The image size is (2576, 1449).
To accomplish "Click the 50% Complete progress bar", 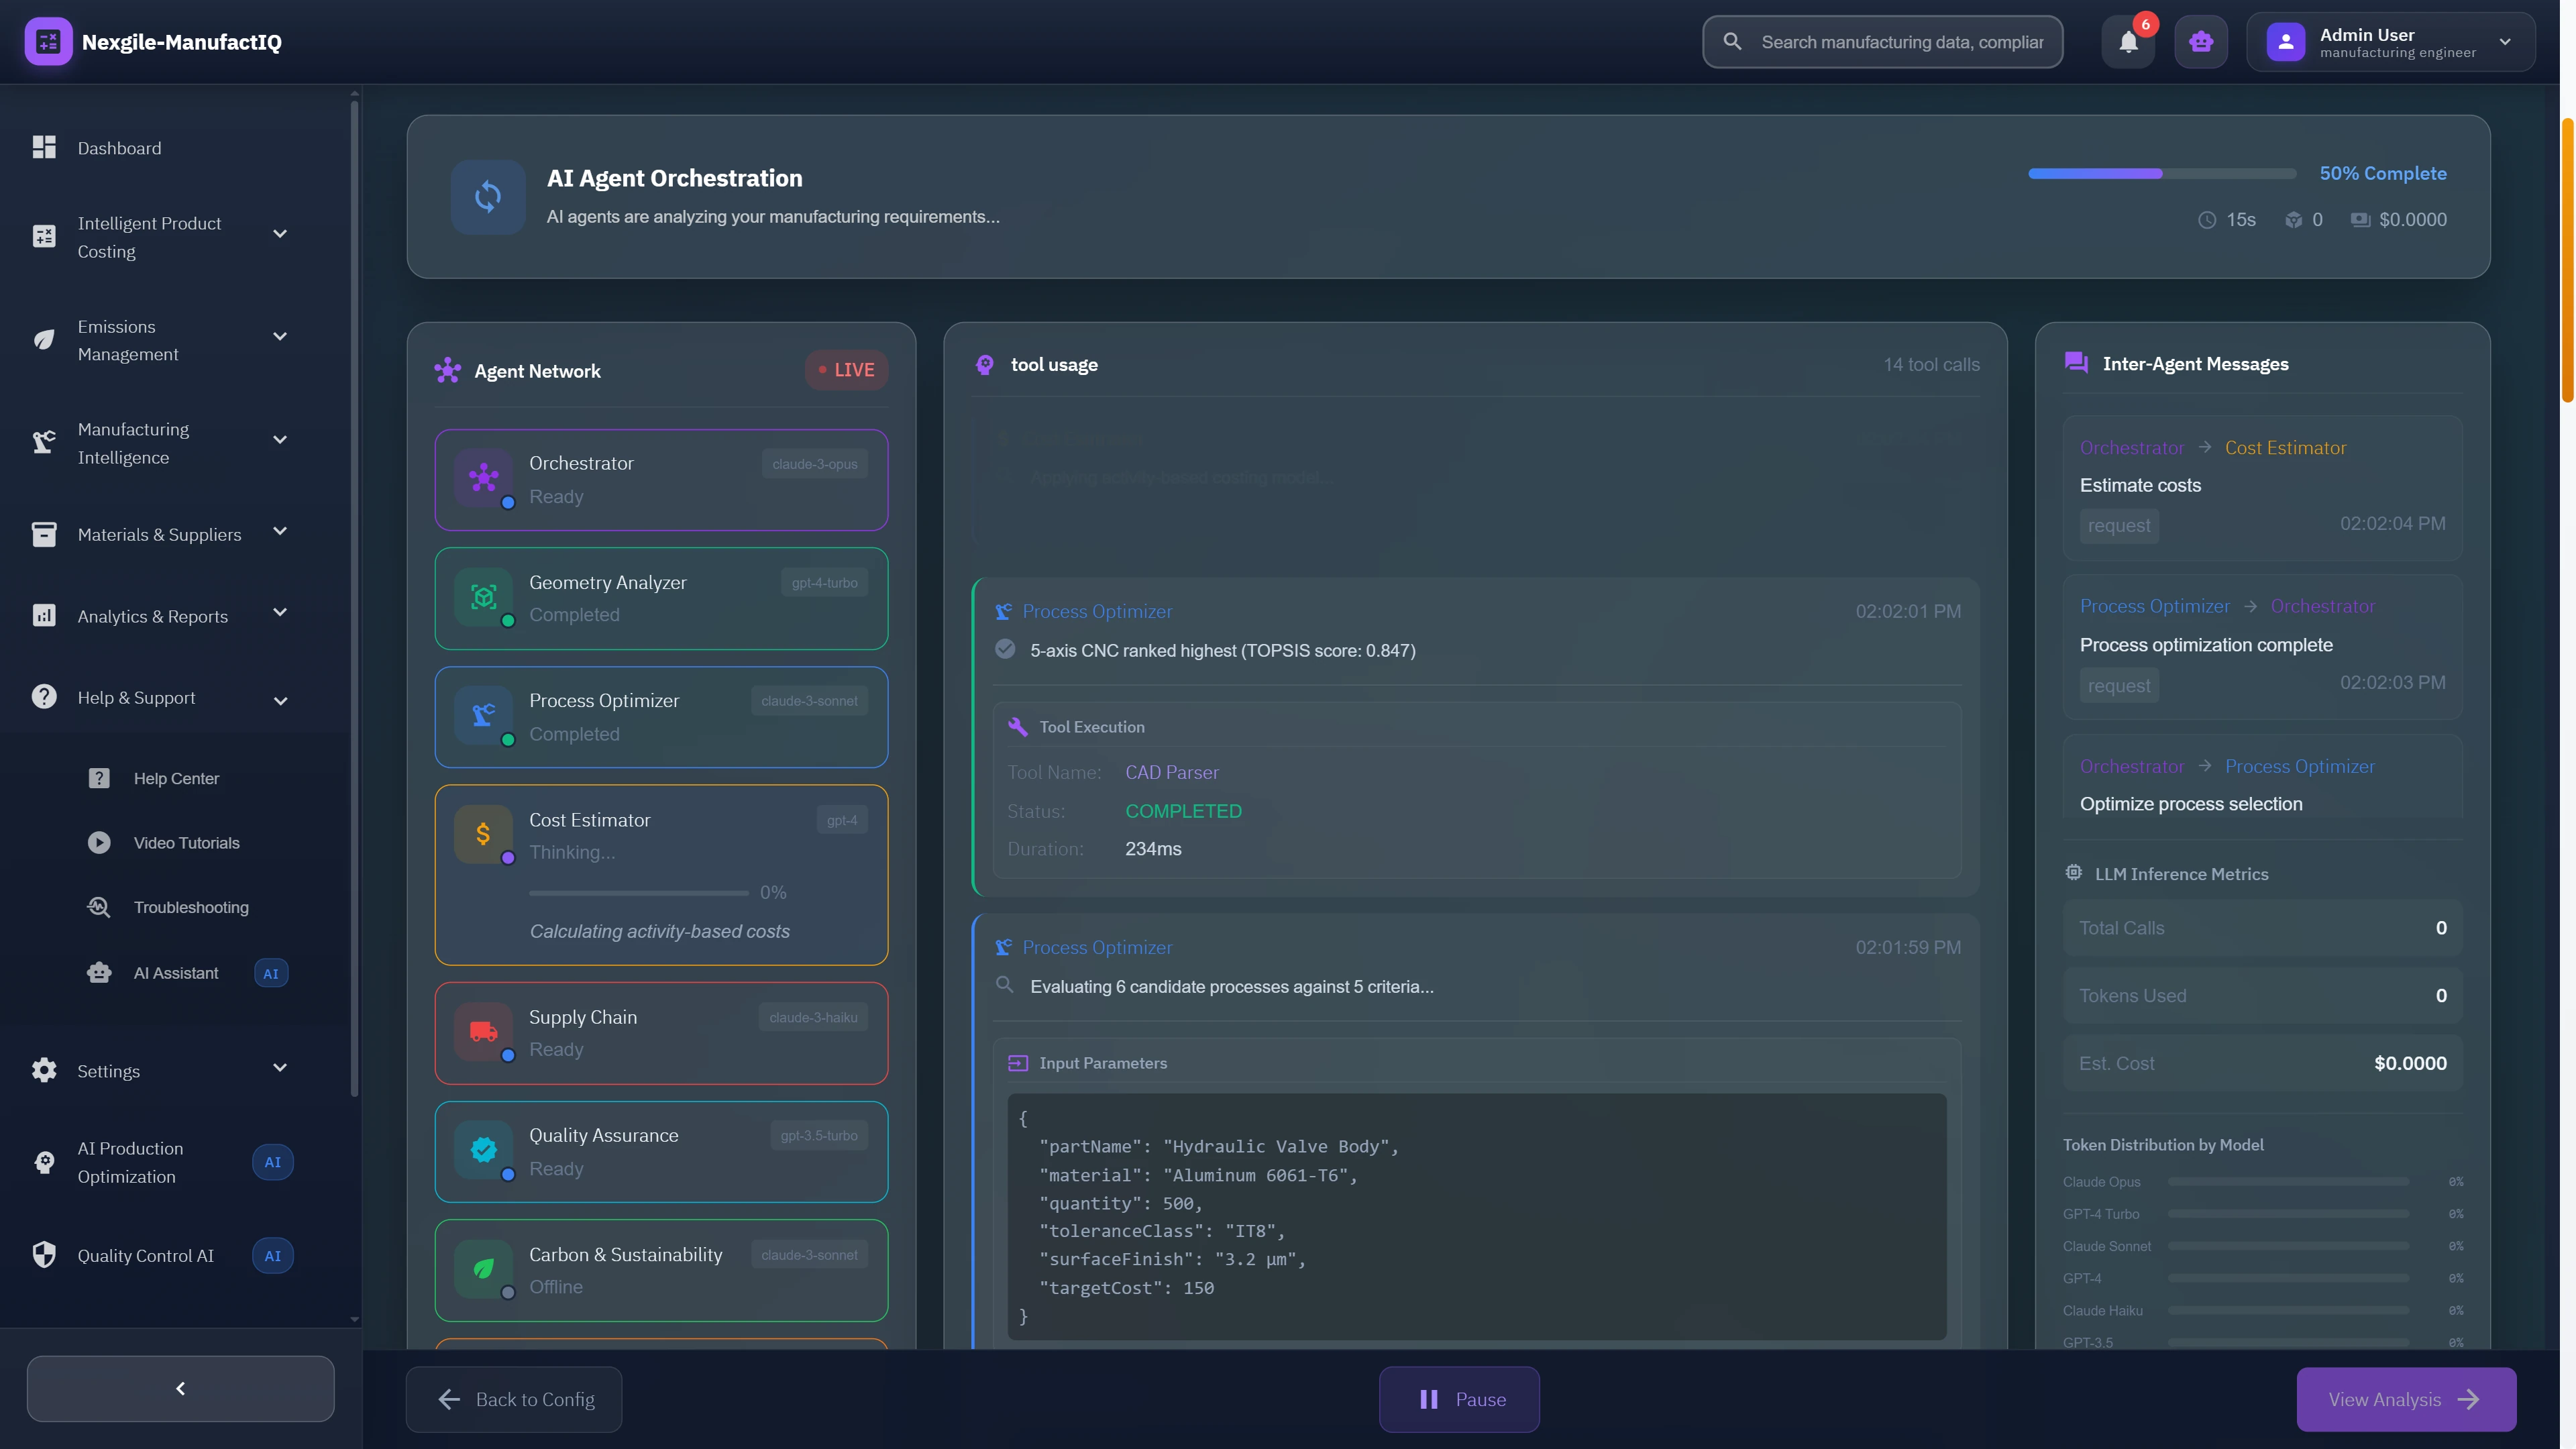I will 2161,173.
